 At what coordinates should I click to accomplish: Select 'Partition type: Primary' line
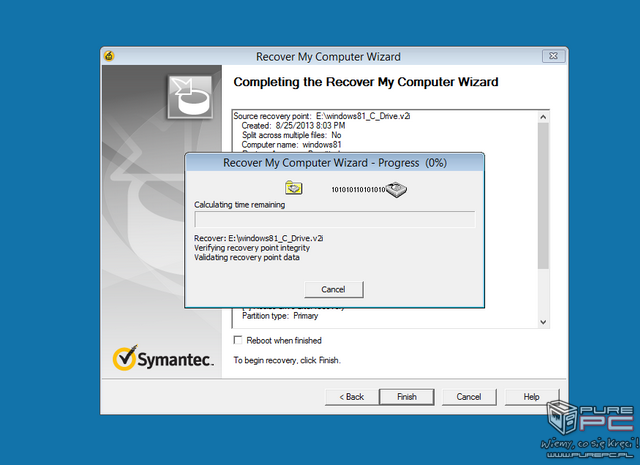[280, 316]
